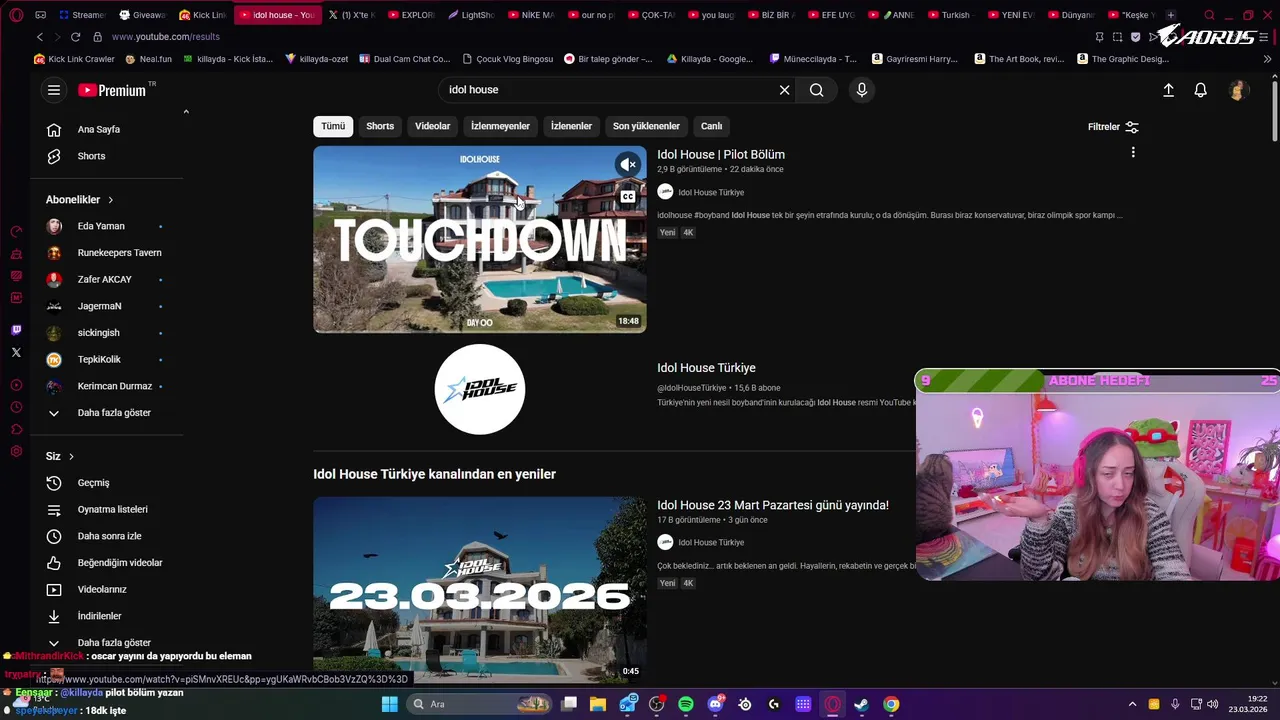This screenshot has width=1280, height=720.
Task: Open the video title Idol House | Pilot Bölüm
Action: (x=721, y=155)
